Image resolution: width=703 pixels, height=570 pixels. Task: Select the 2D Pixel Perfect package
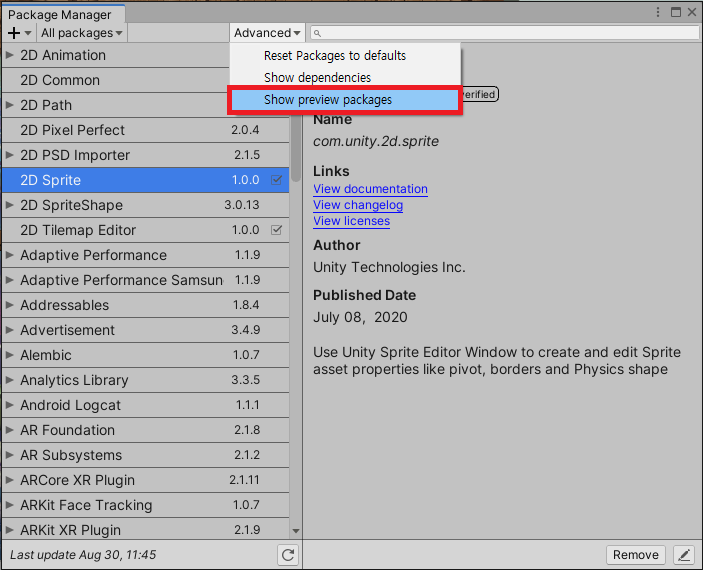(145, 130)
